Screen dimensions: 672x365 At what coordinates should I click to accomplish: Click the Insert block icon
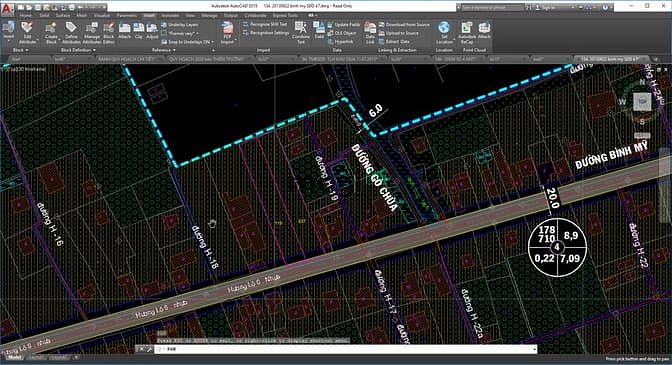click(x=9, y=27)
